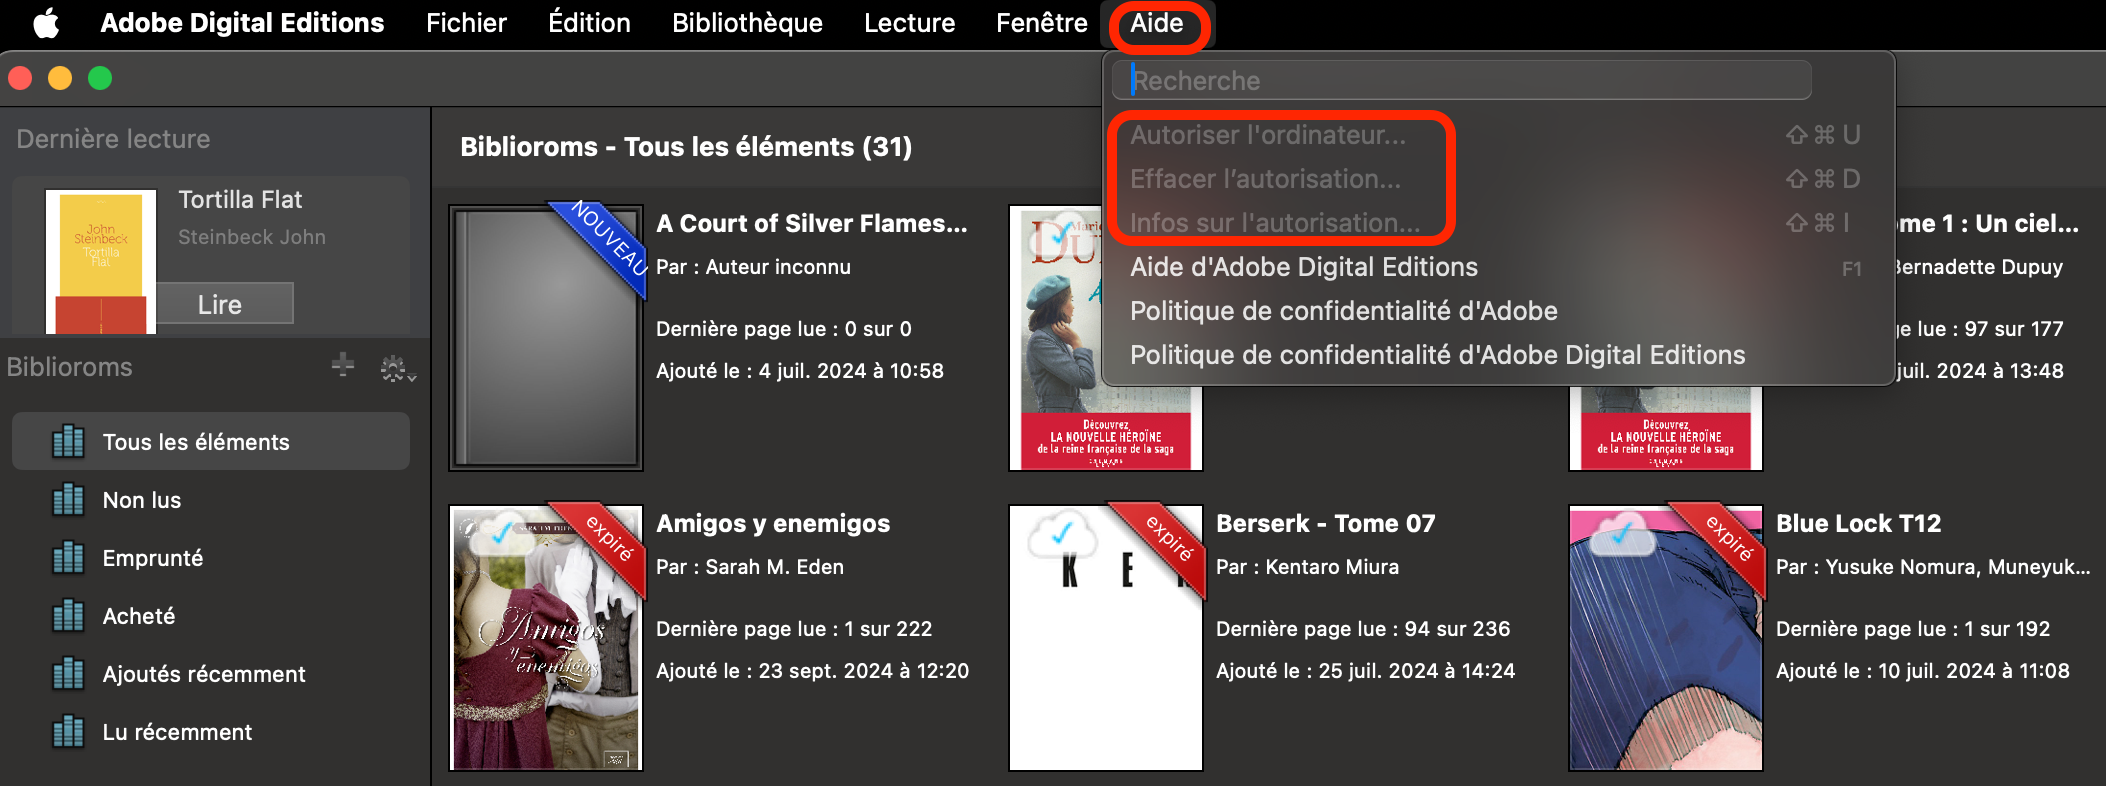The height and width of the screenshot is (786, 2106).
Task: Open the Fichier menu
Action: [x=466, y=23]
